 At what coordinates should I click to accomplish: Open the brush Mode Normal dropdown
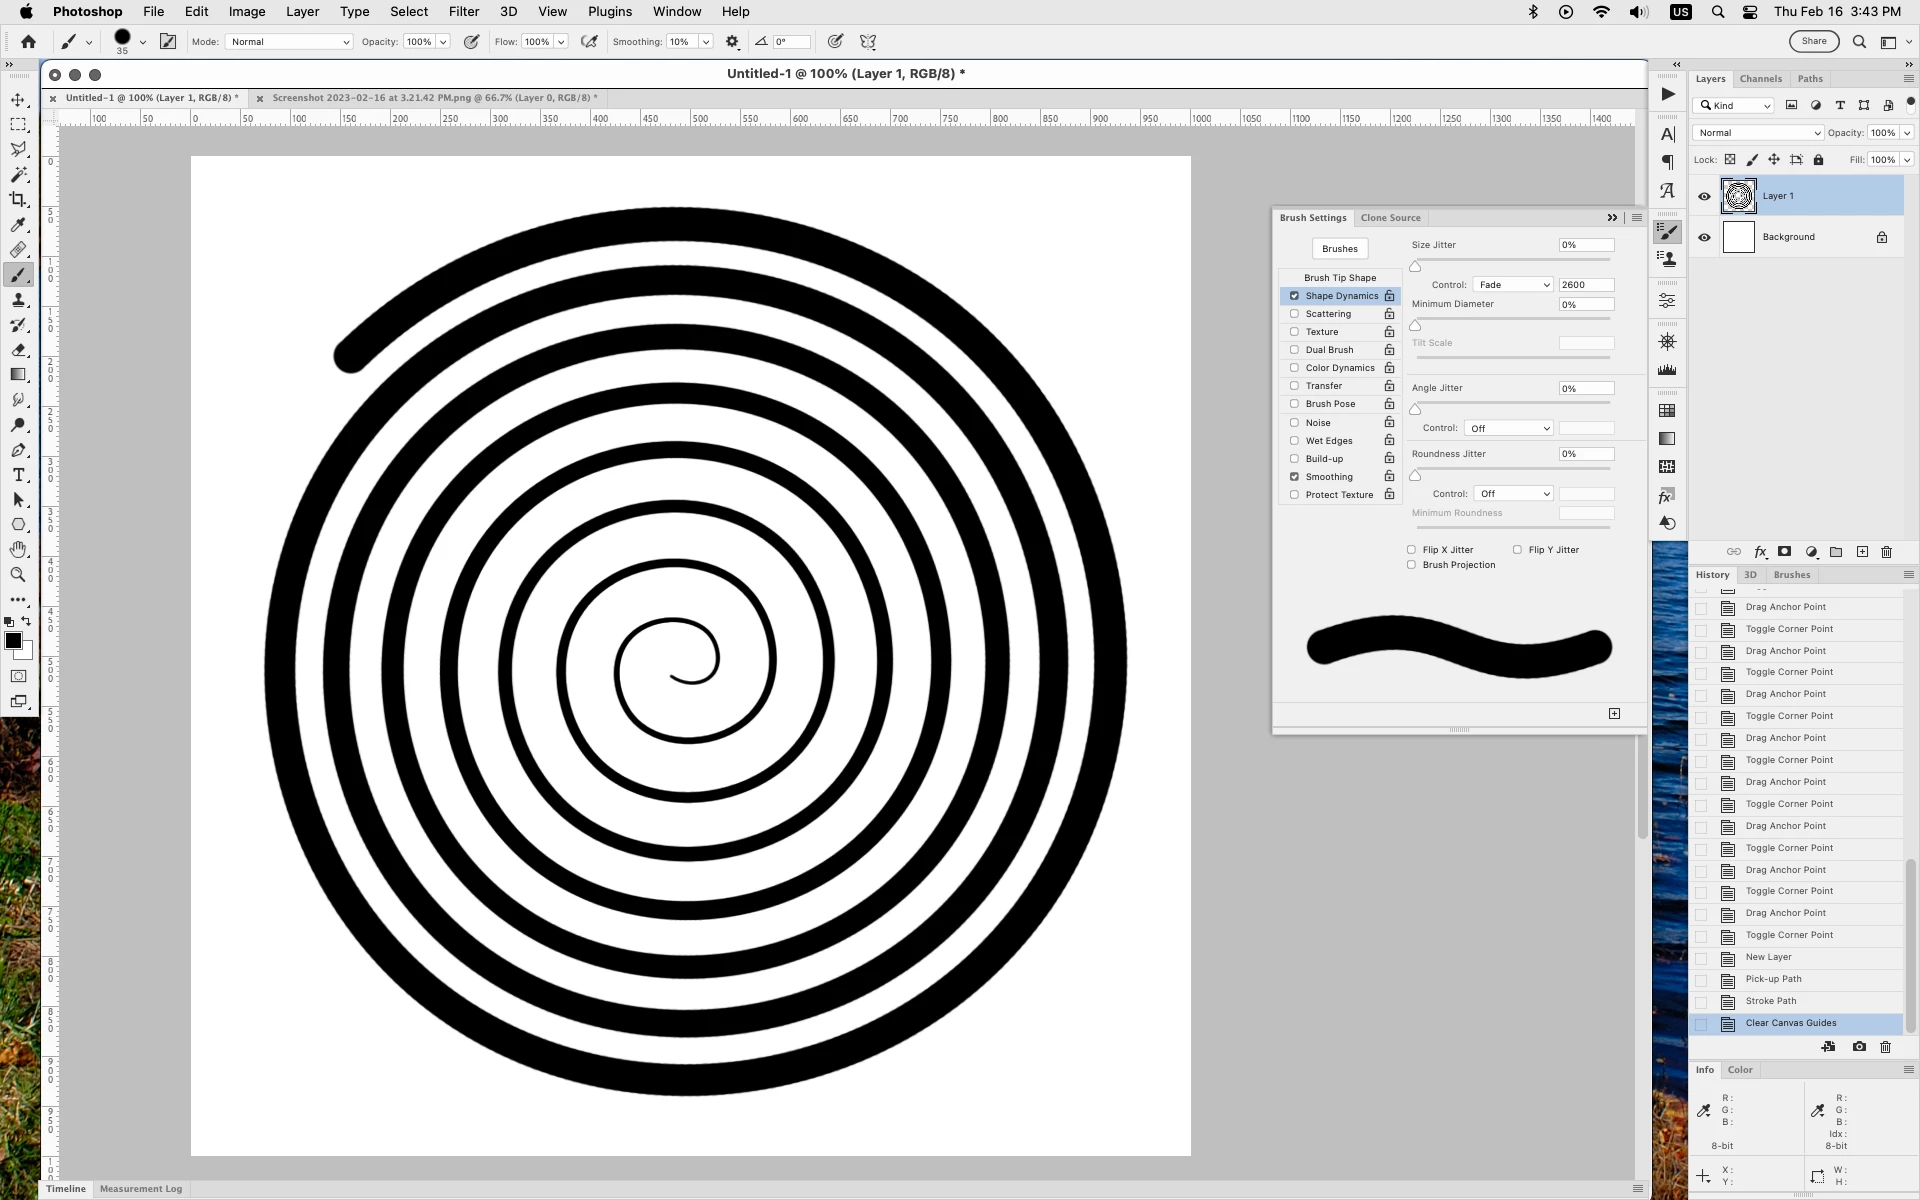point(289,42)
